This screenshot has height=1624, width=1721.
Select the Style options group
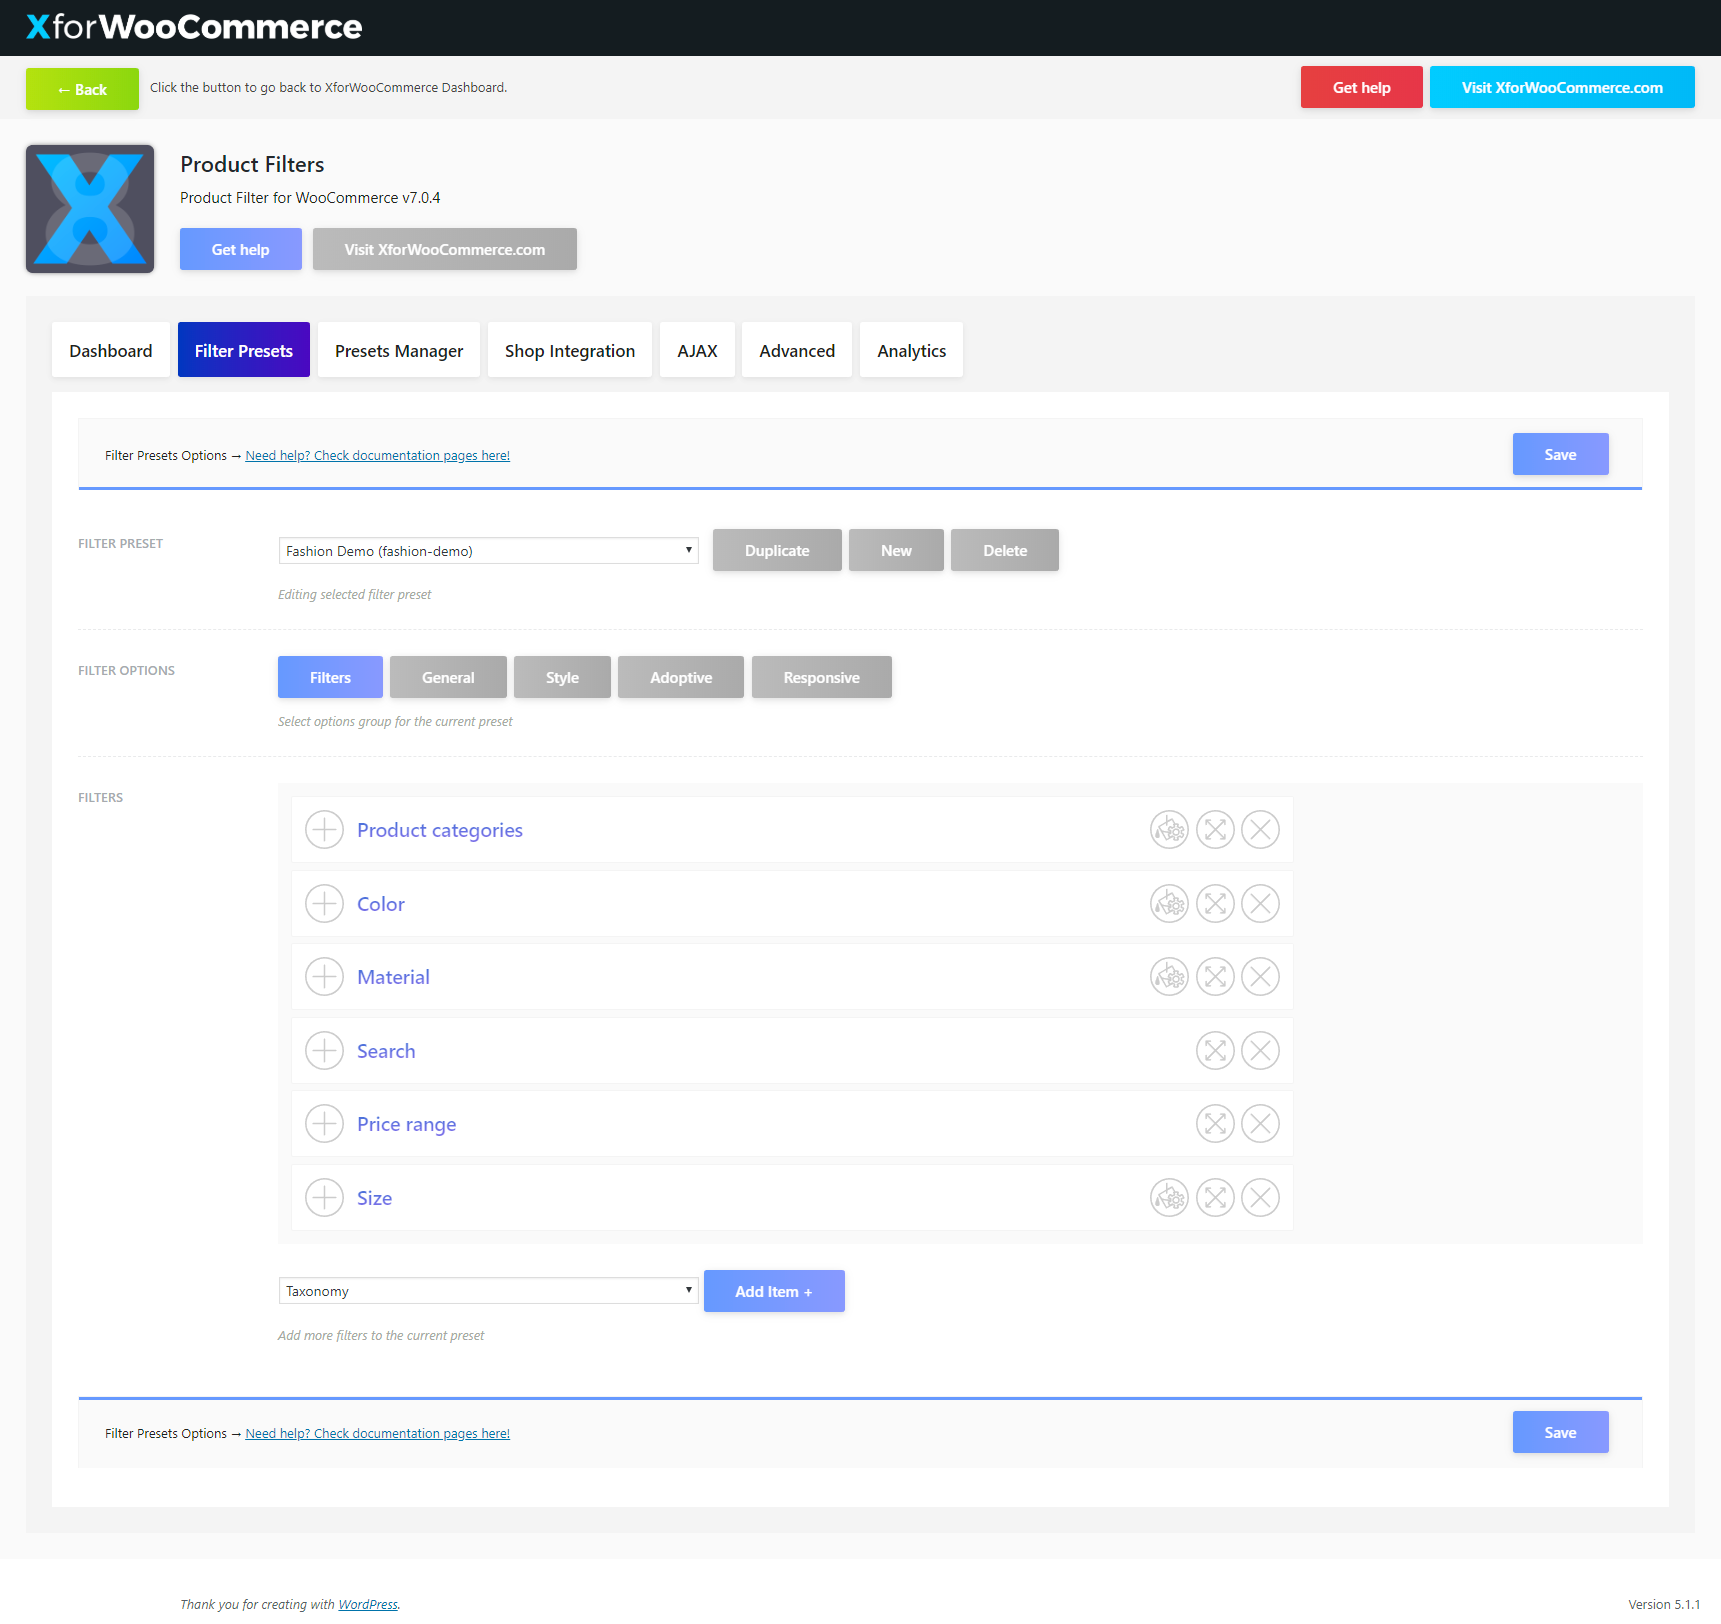coord(562,678)
